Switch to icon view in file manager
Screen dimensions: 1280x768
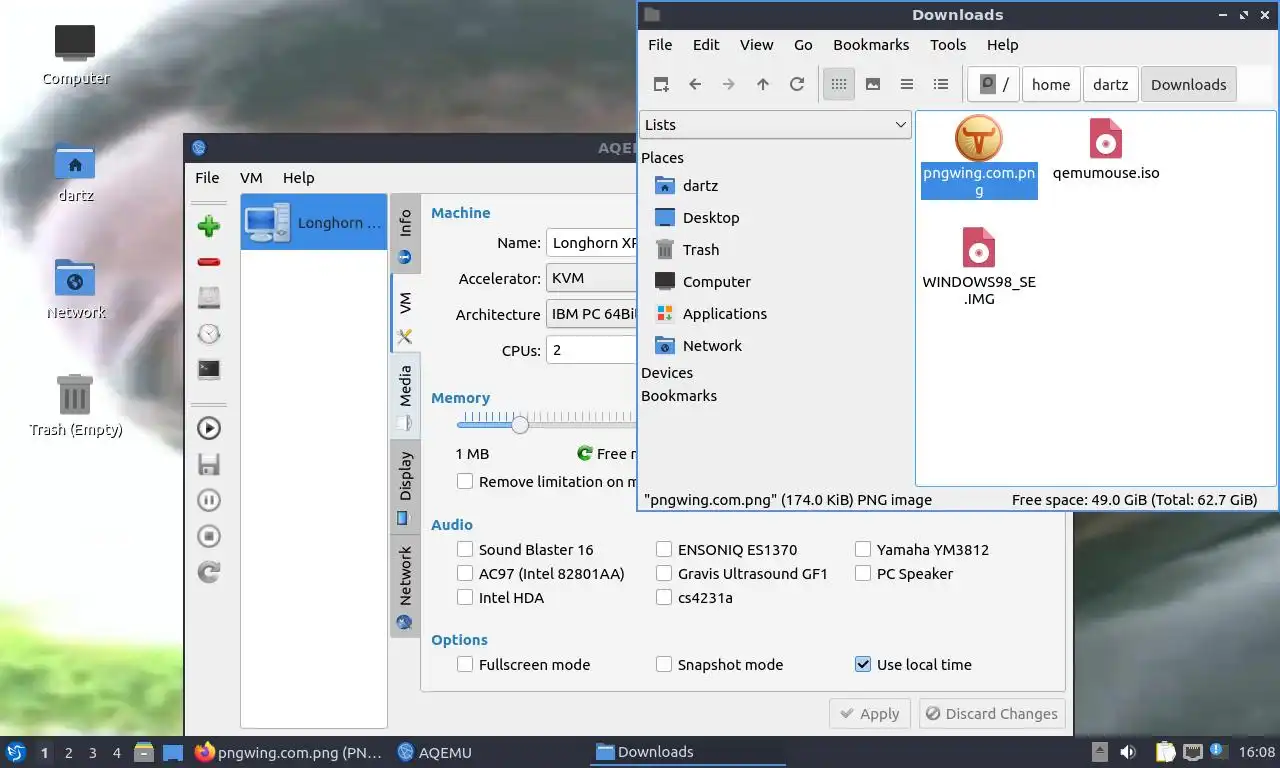click(x=839, y=84)
